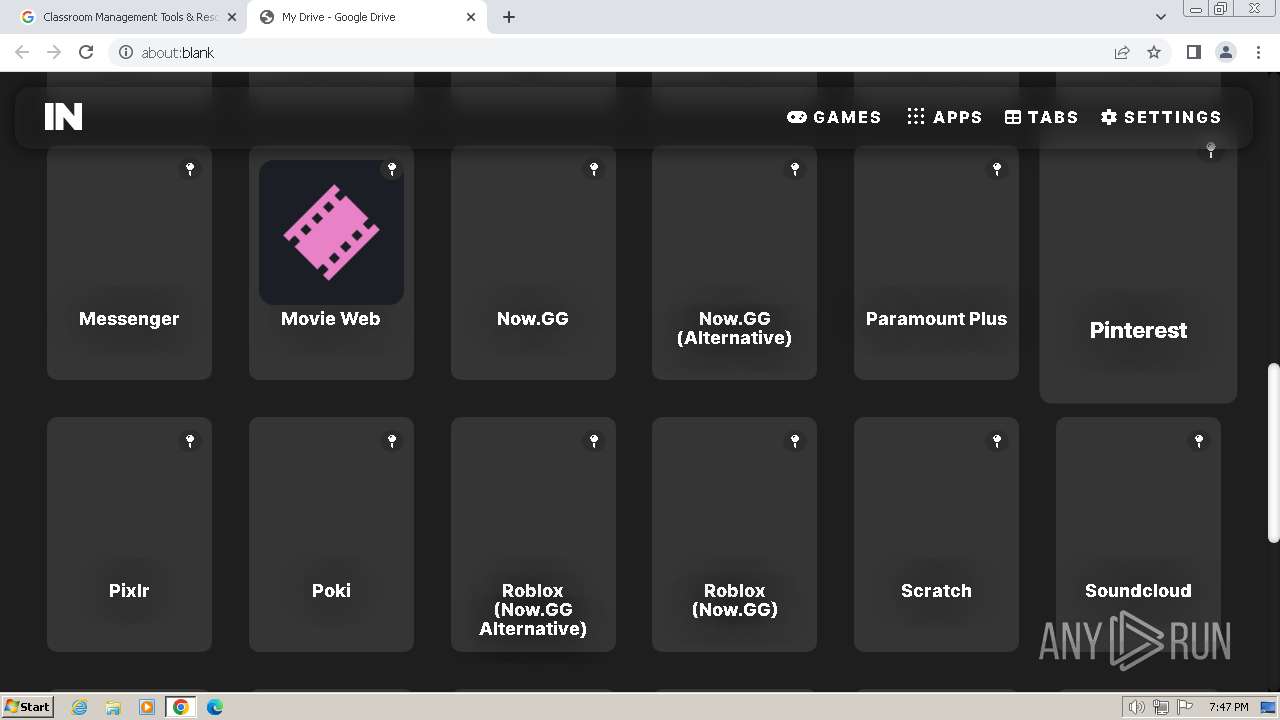
Task: Open Action Center flag icon
Action: click(1185, 707)
